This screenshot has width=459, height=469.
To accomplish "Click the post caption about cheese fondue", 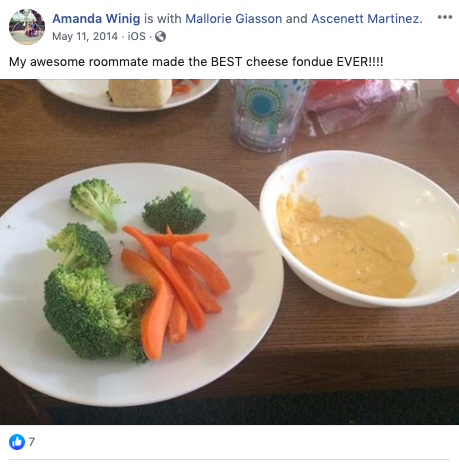I will pyautogui.click(x=196, y=62).
